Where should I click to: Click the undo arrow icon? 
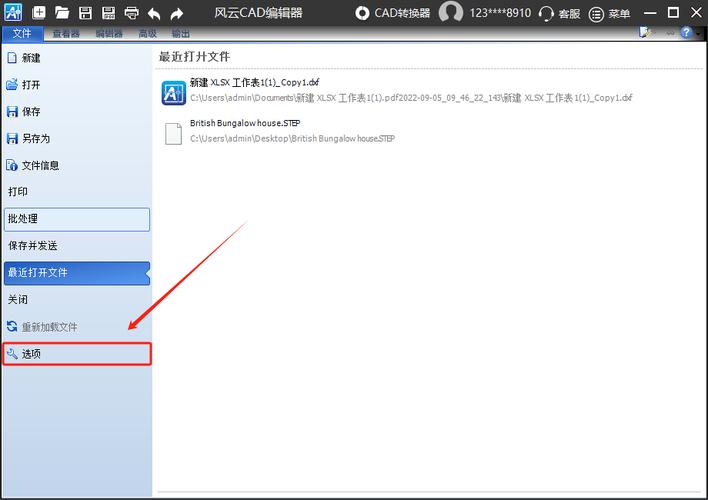click(154, 13)
